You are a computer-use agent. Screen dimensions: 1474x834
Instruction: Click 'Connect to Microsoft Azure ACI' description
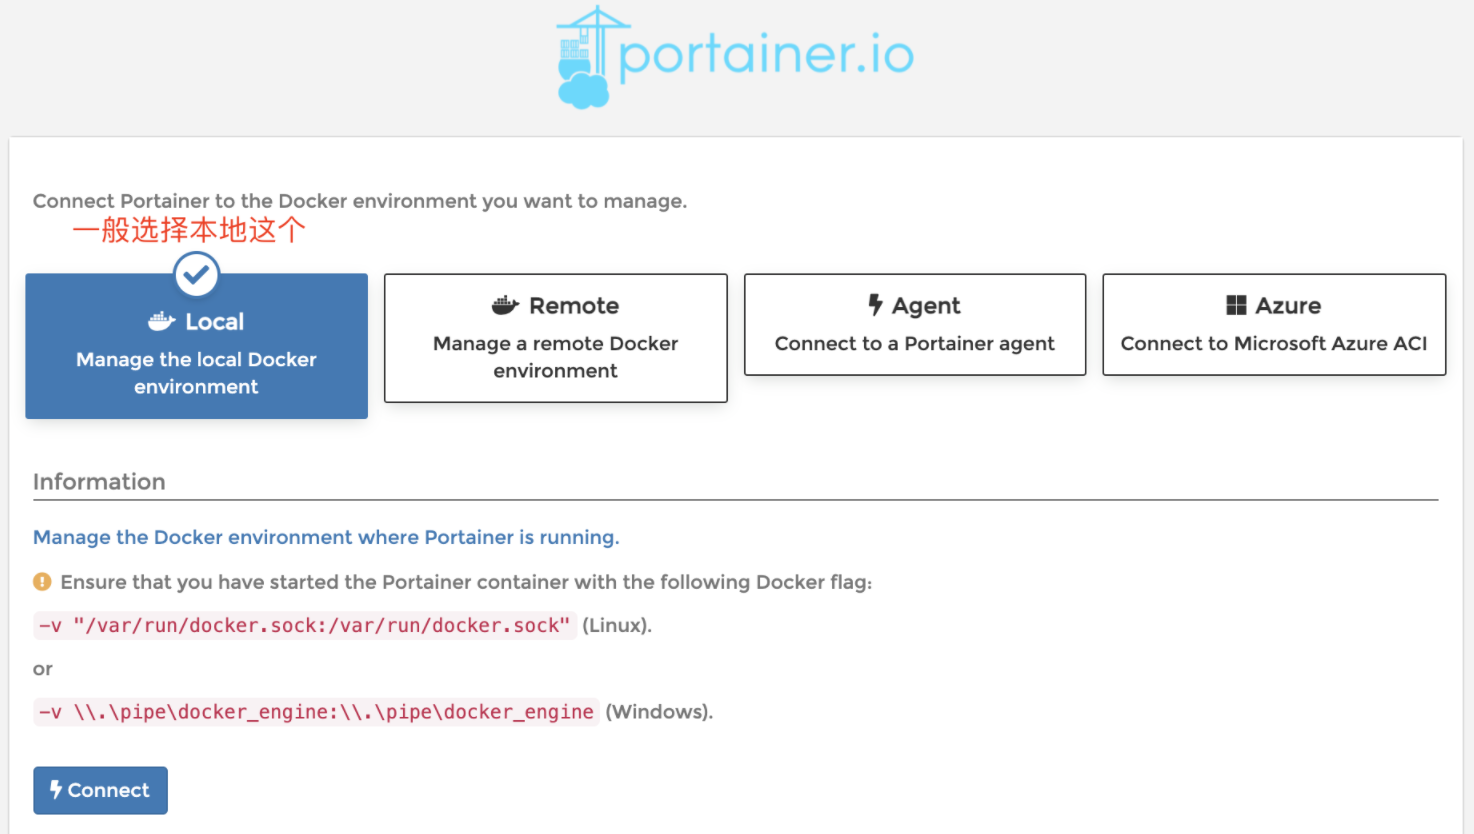coord(1274,343)
